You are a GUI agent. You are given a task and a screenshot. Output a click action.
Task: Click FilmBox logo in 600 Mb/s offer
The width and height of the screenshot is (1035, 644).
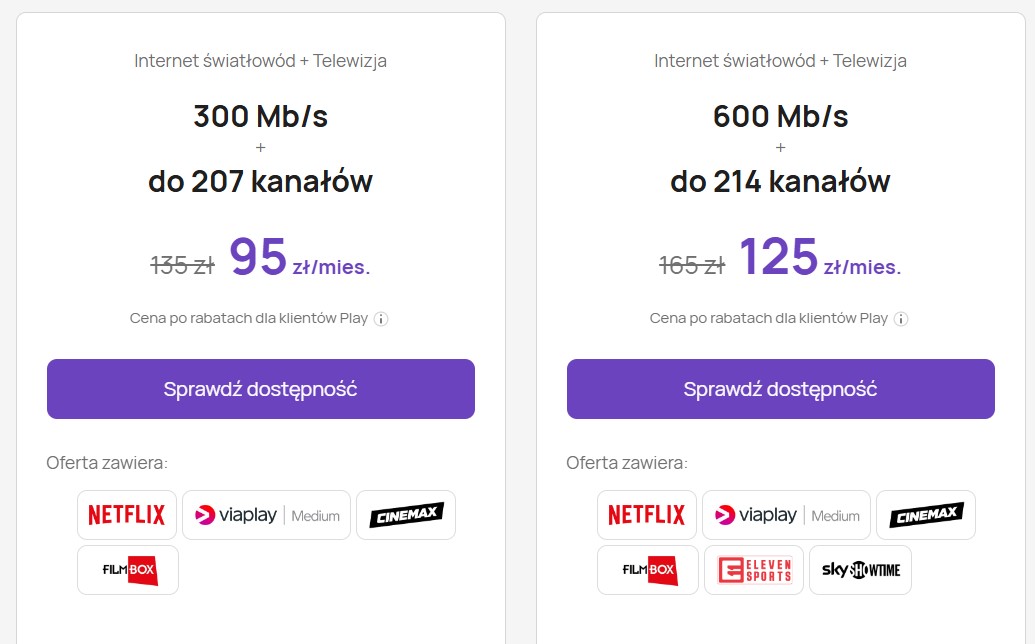[x=648, y=570]
